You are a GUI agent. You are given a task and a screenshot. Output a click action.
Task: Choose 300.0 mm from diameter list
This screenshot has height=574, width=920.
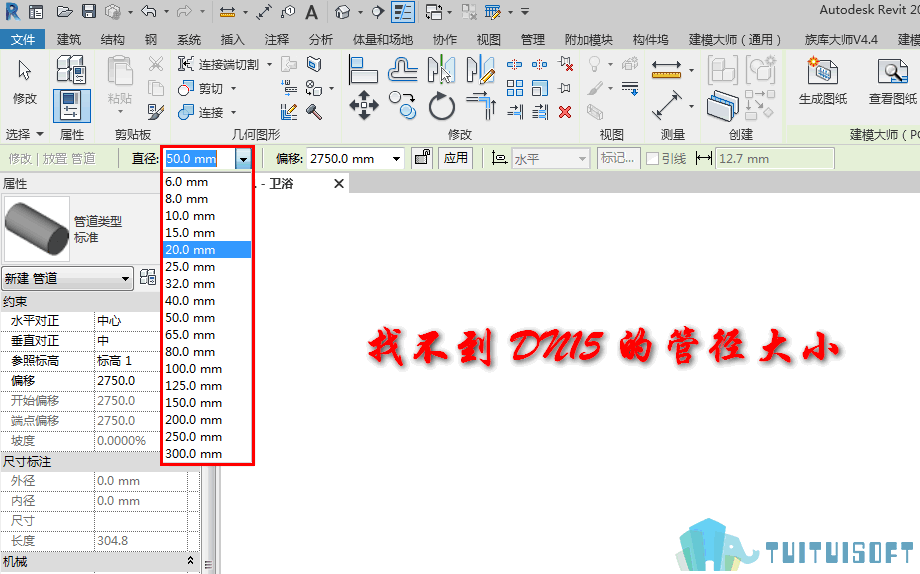click(x=207, y=454)
